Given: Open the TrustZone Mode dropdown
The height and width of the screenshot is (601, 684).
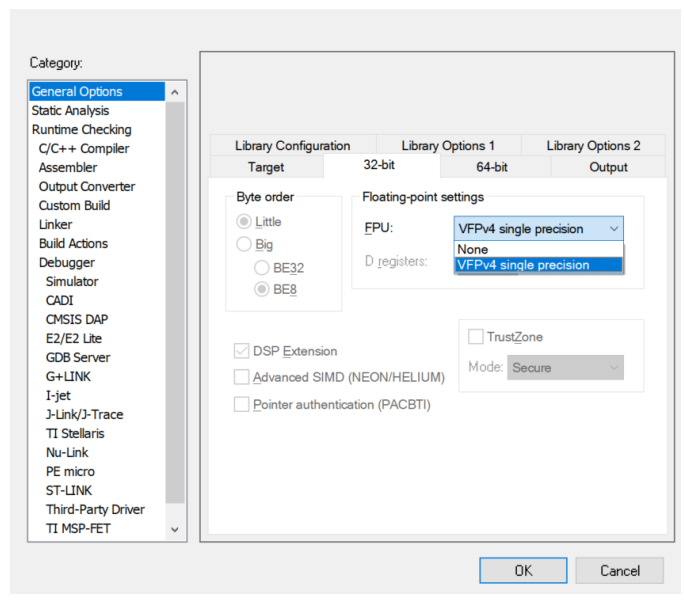Looking at the screenshot, I should click(565, 368).
